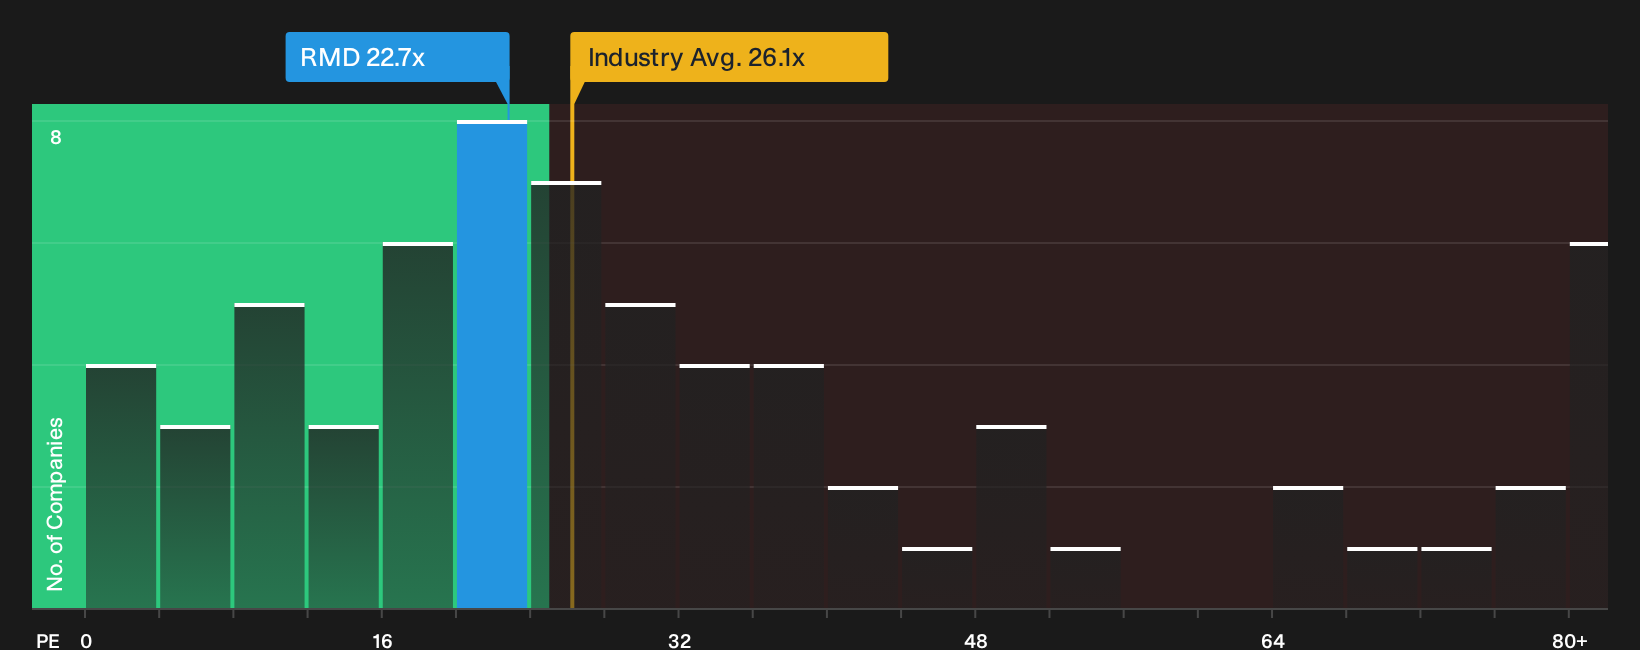
Task: Click the 80+ PE bar at far right
Action: [1588, 425]
